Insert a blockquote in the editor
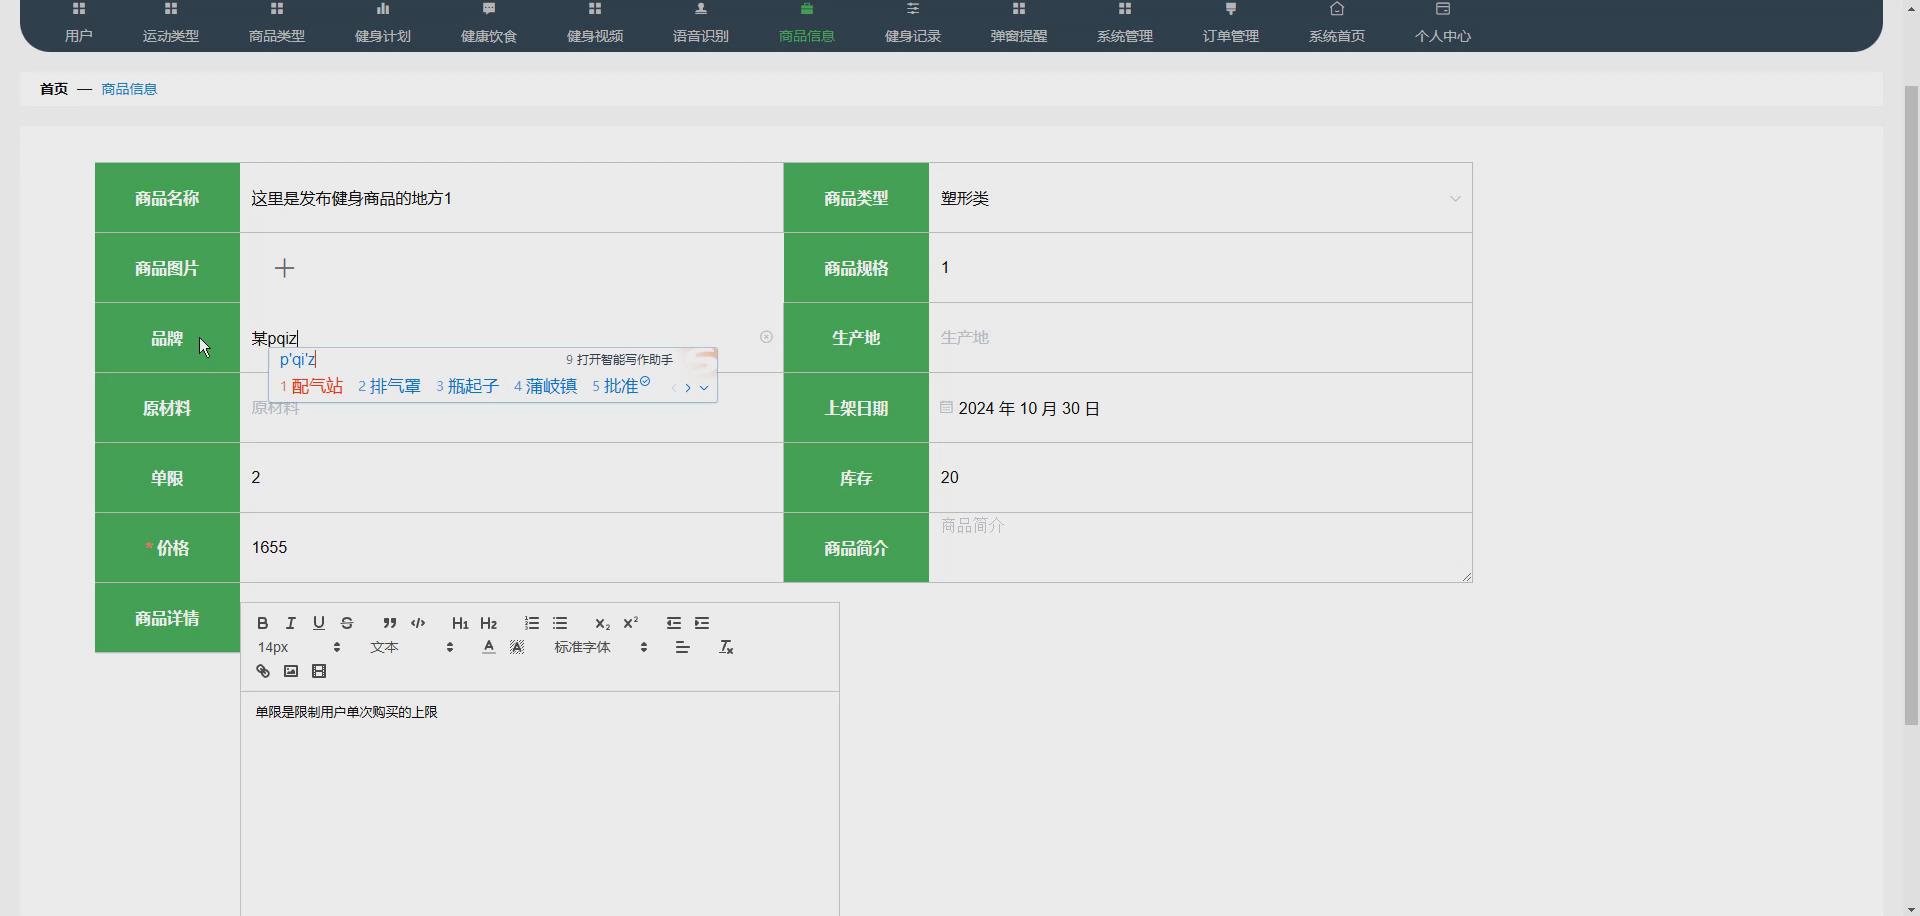This screenshot has height=916, width=1920. (390, 623)
